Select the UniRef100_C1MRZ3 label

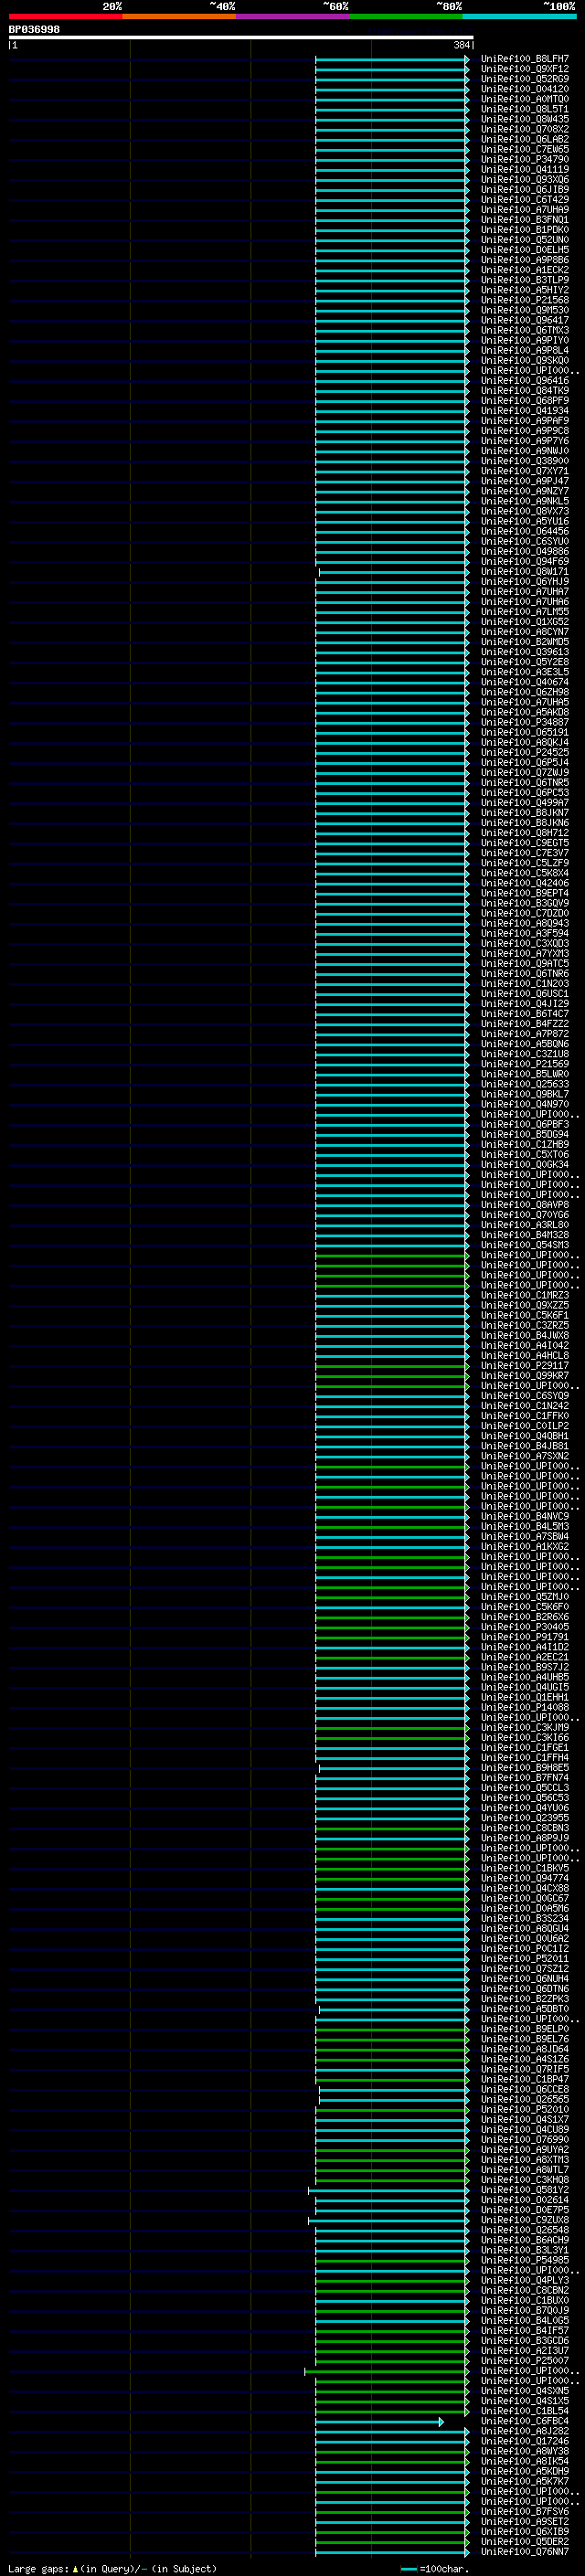tap(524, 1295)
